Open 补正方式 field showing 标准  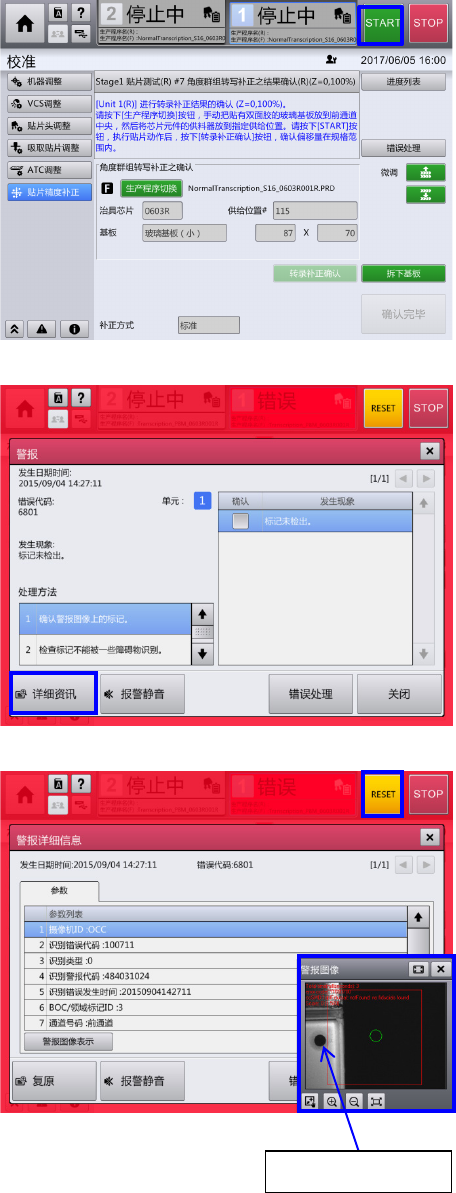pos(209,325)
